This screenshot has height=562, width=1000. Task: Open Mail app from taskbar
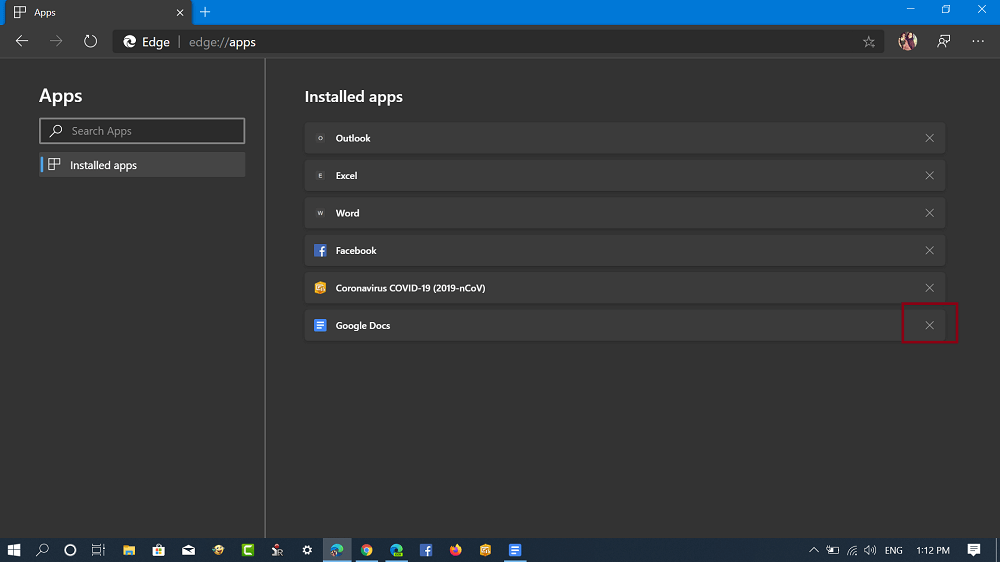pos(188,550)
